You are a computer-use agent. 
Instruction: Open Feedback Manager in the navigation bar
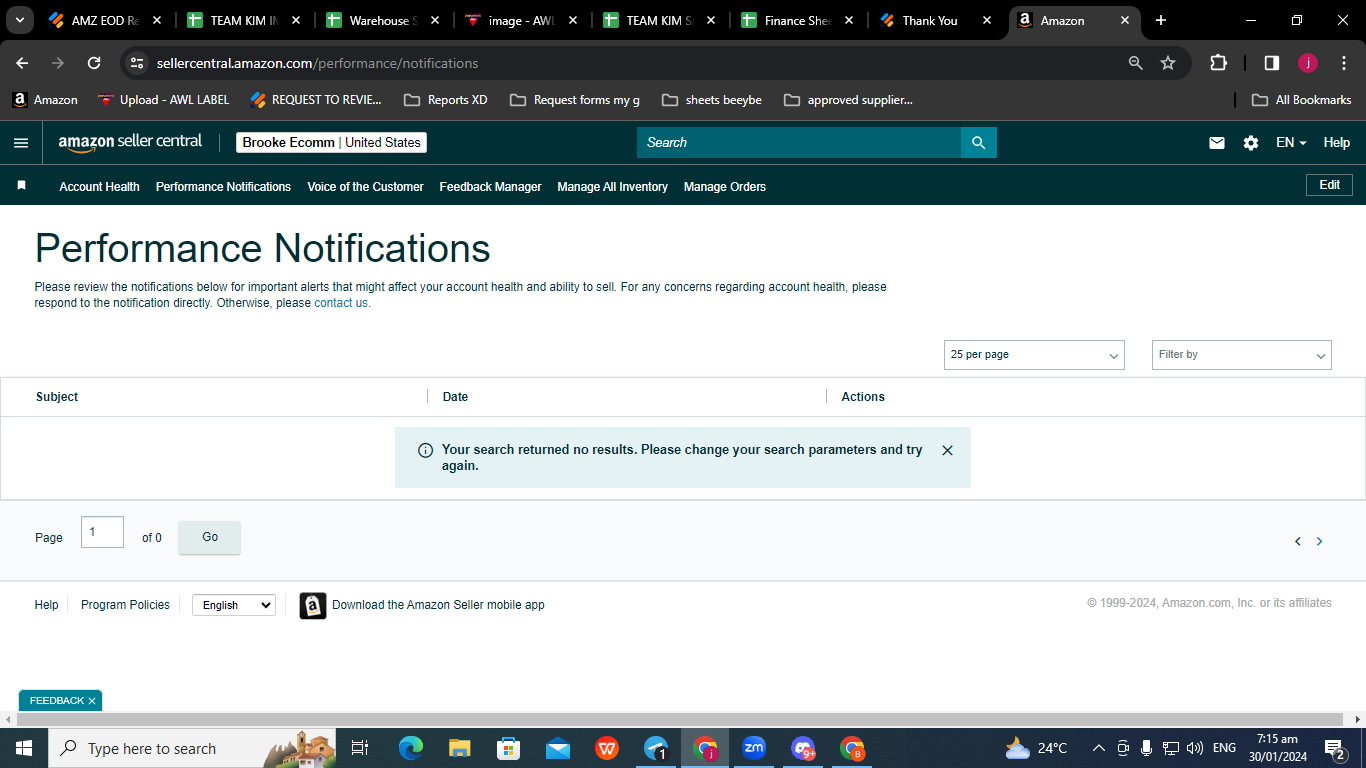pyautogui.click(x=490, y=187)
